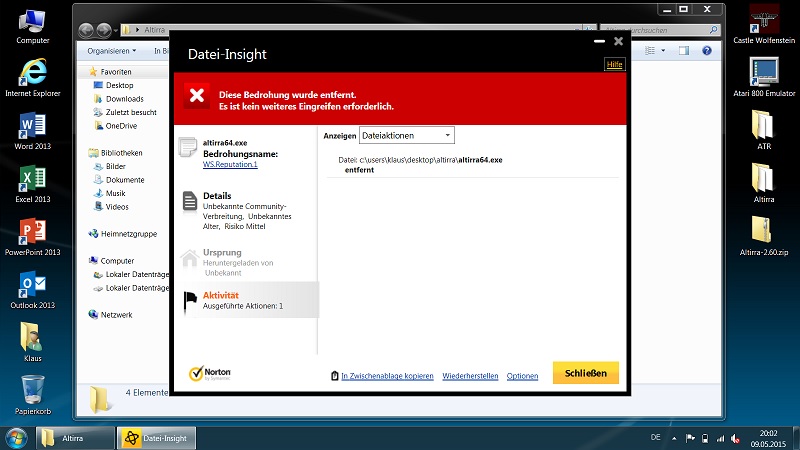The width and height of the screenshot is (800, 450).
Task: Open the Altirra folder on desktop
Action: pyautogui.click(x=764, y=184)
